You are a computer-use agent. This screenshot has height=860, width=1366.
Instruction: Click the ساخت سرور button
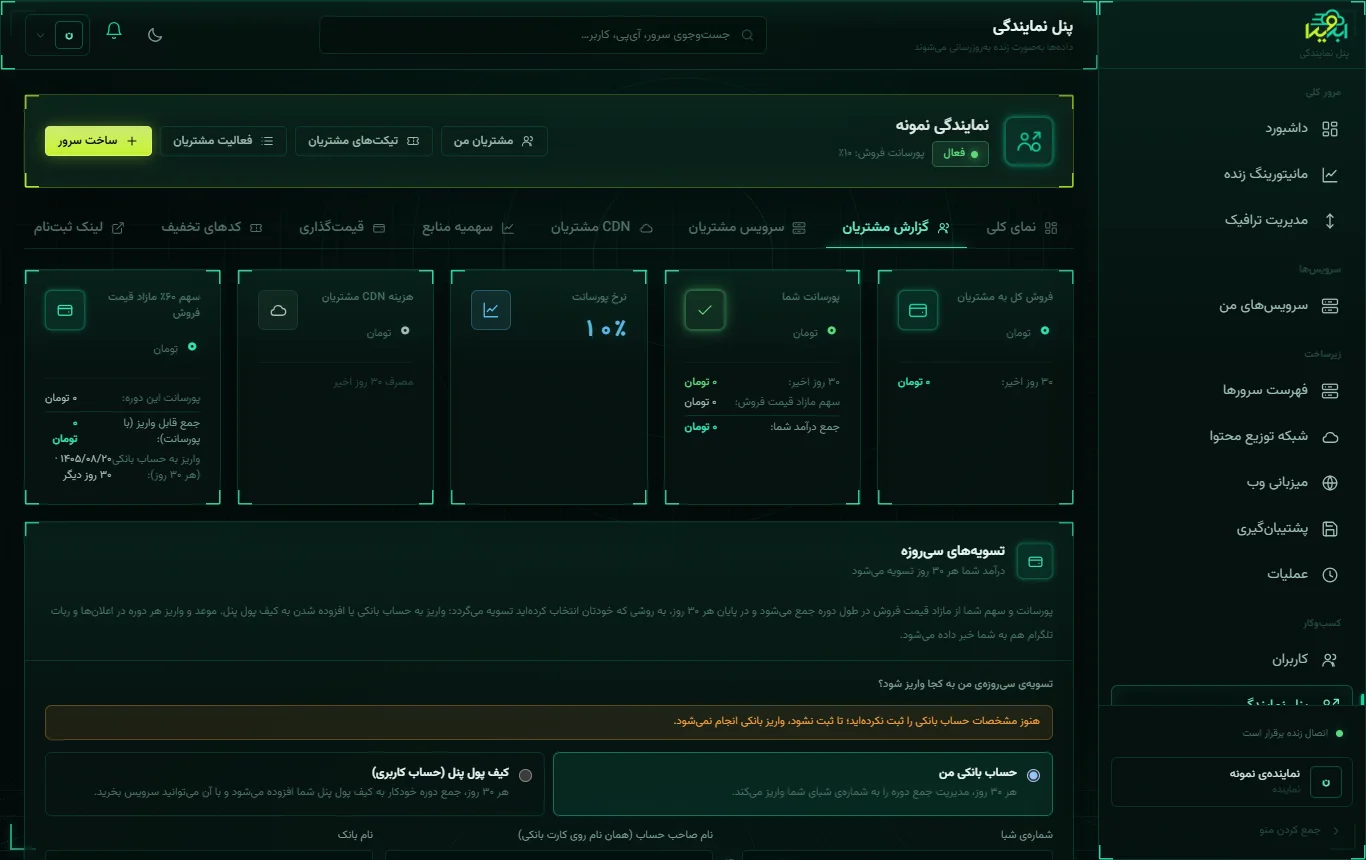tap(98, 141)
